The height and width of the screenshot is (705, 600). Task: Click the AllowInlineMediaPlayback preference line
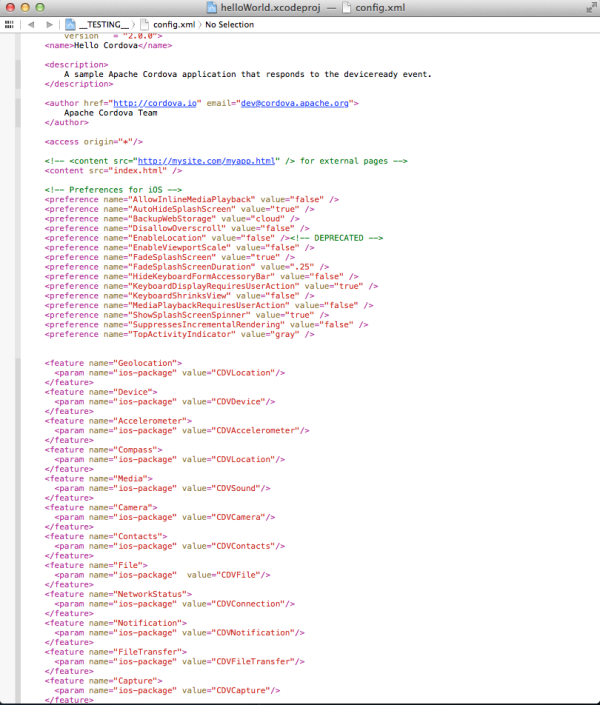click(192, 199)
